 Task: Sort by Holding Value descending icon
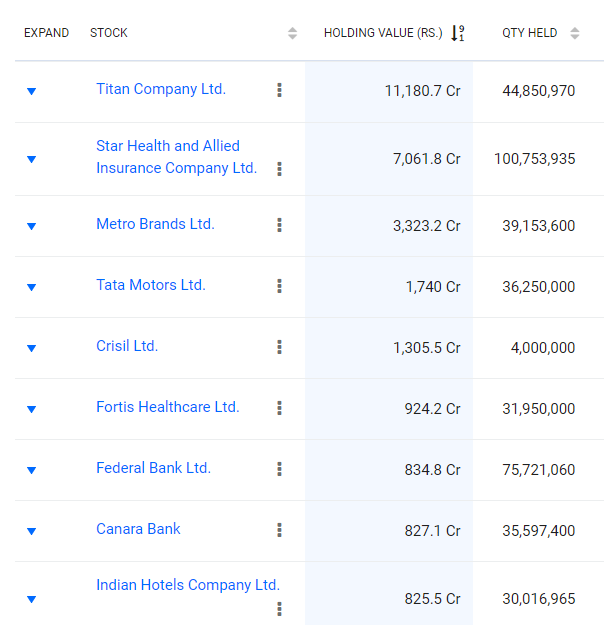click(458, 33)
